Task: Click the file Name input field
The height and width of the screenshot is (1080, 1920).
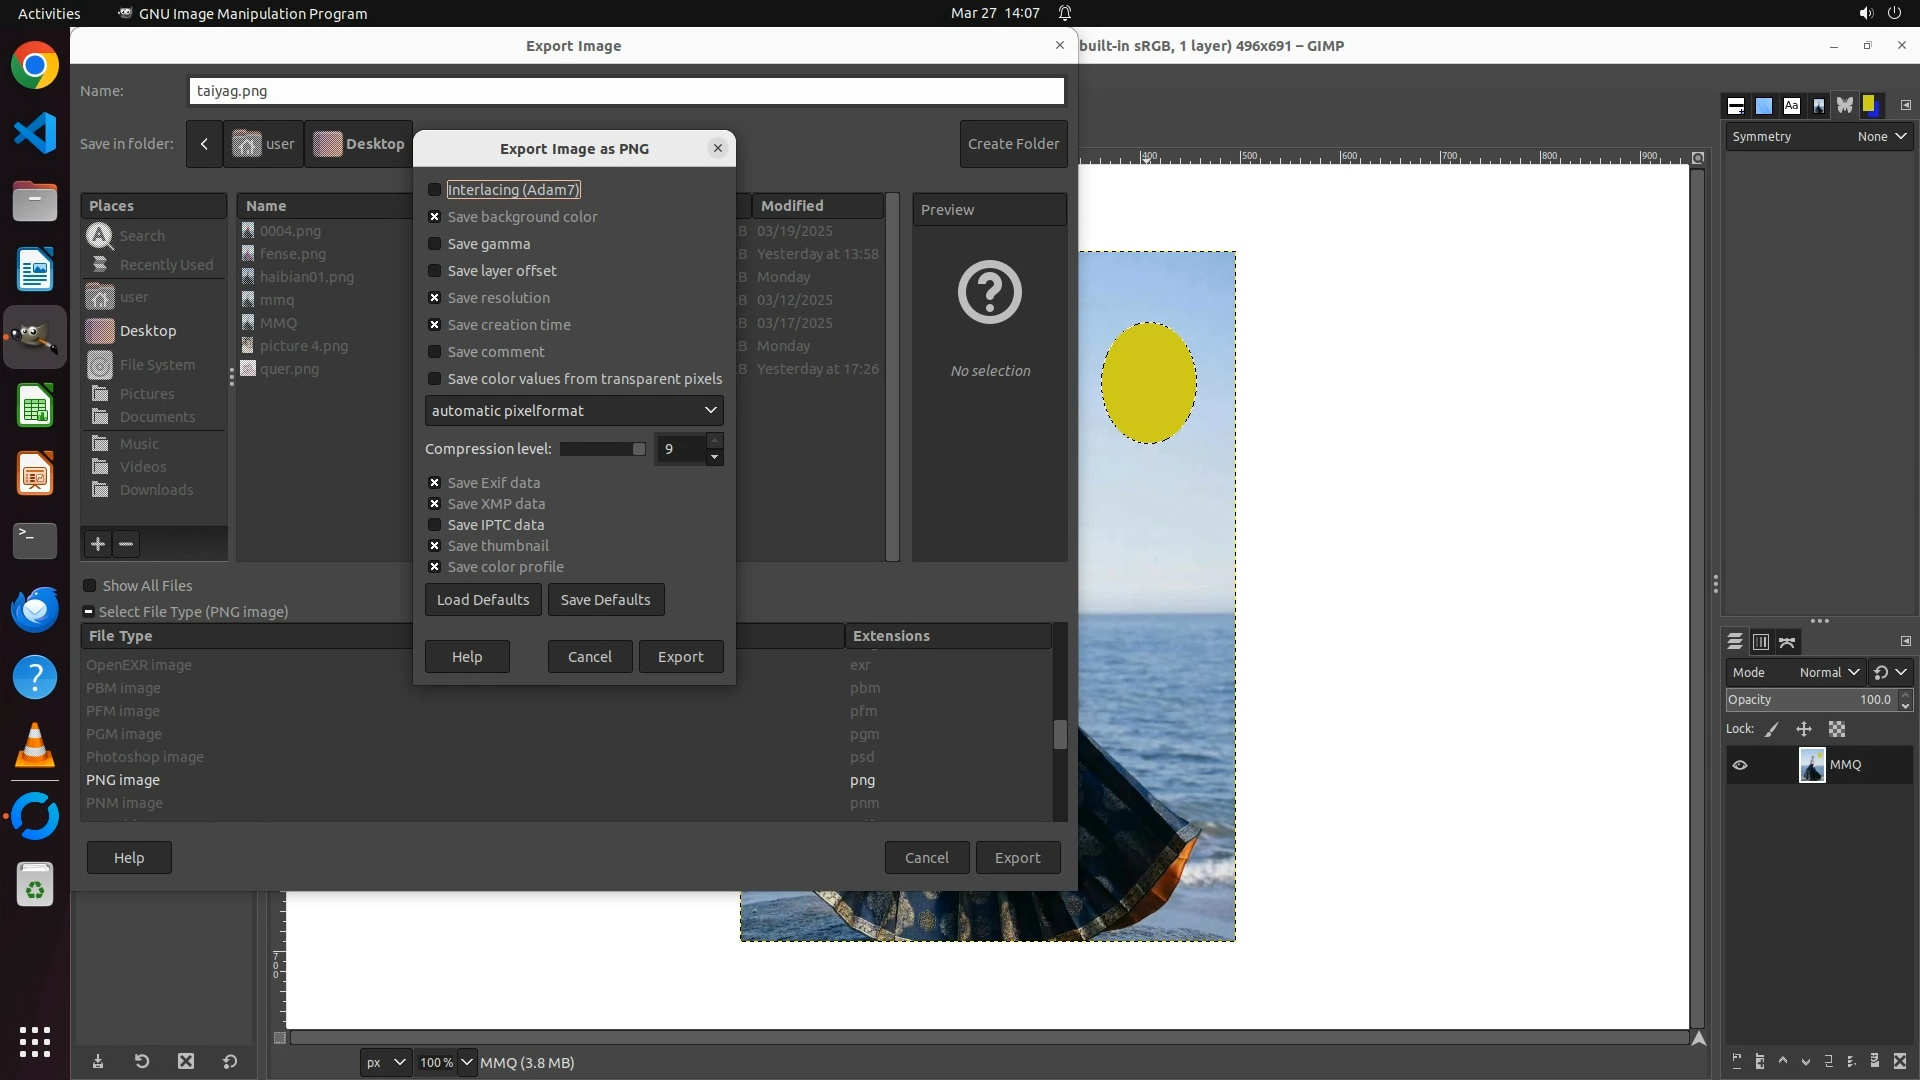Action: click(x=626, y=91)
